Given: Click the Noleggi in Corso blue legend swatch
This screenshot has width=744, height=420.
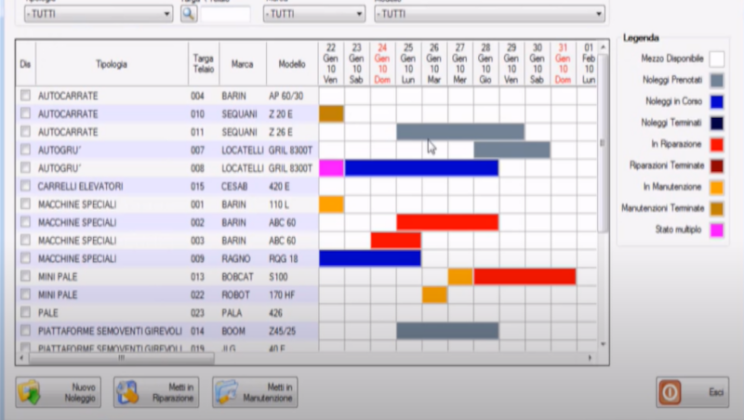Looking at the screenshot, I should tap(717, 101).
